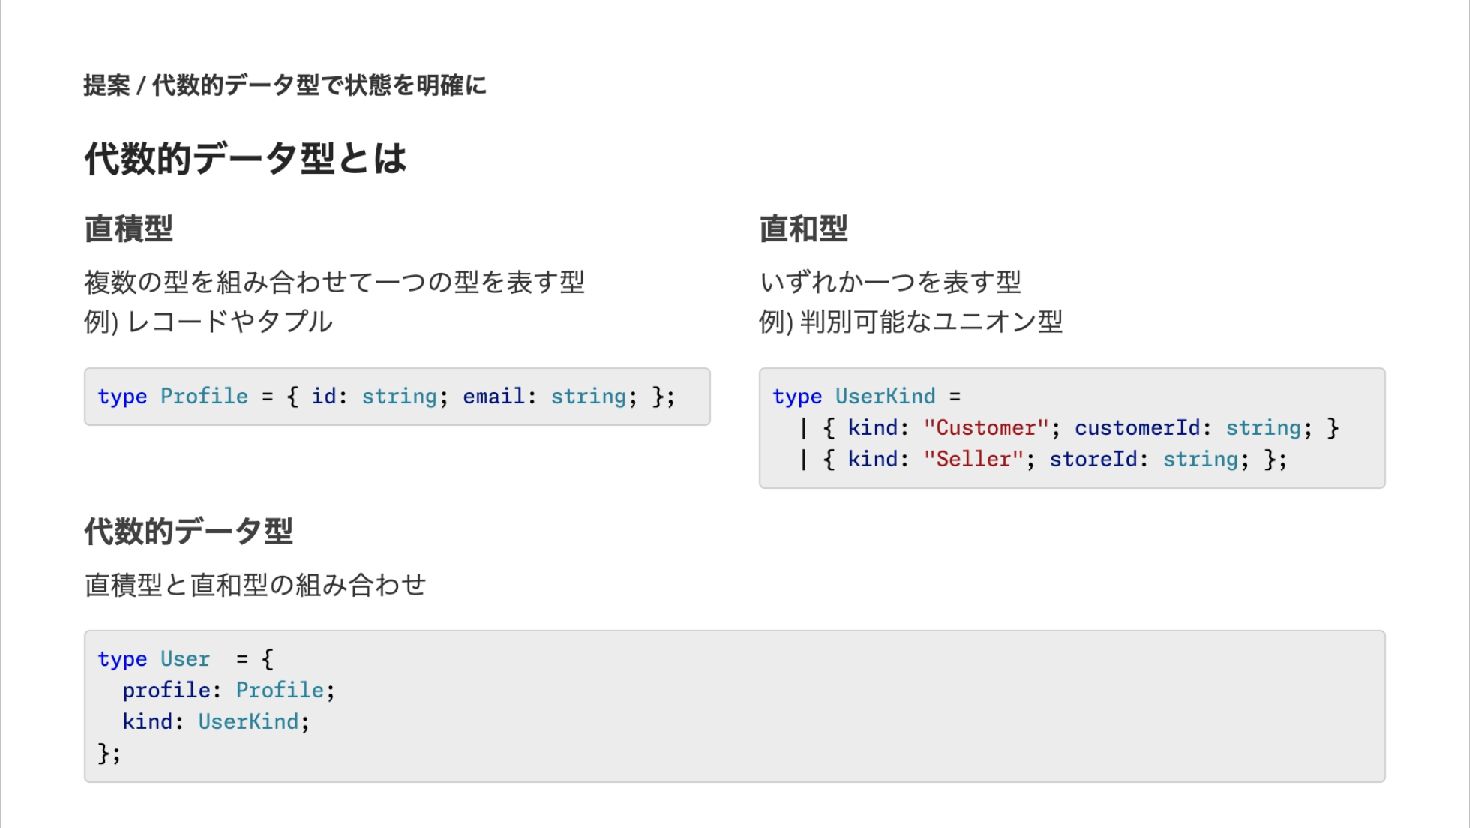1470x828 pixels.
Task: Click the "Customer" string literal
Action: pyautogui.click(x=986, y=428)
